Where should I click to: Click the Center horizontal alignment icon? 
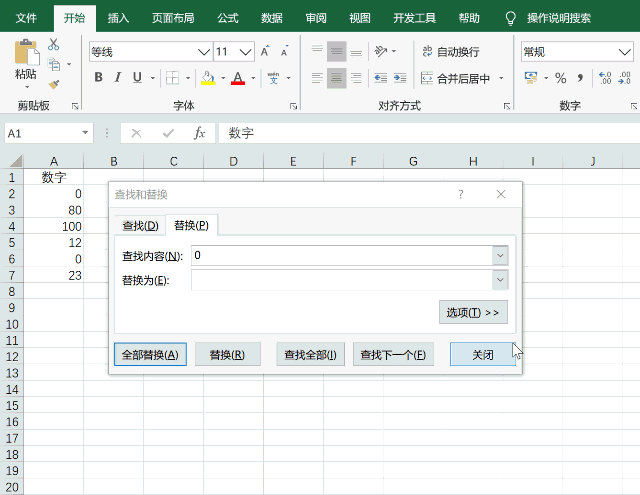point(336,78)
